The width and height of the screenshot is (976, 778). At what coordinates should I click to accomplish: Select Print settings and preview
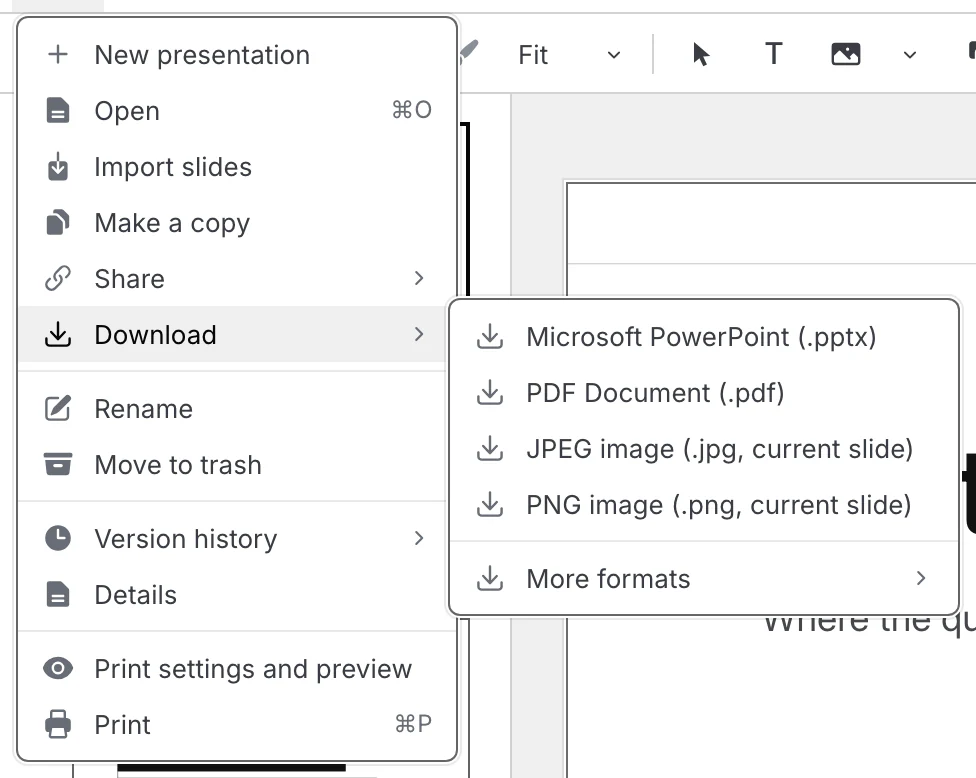[237, 669]
